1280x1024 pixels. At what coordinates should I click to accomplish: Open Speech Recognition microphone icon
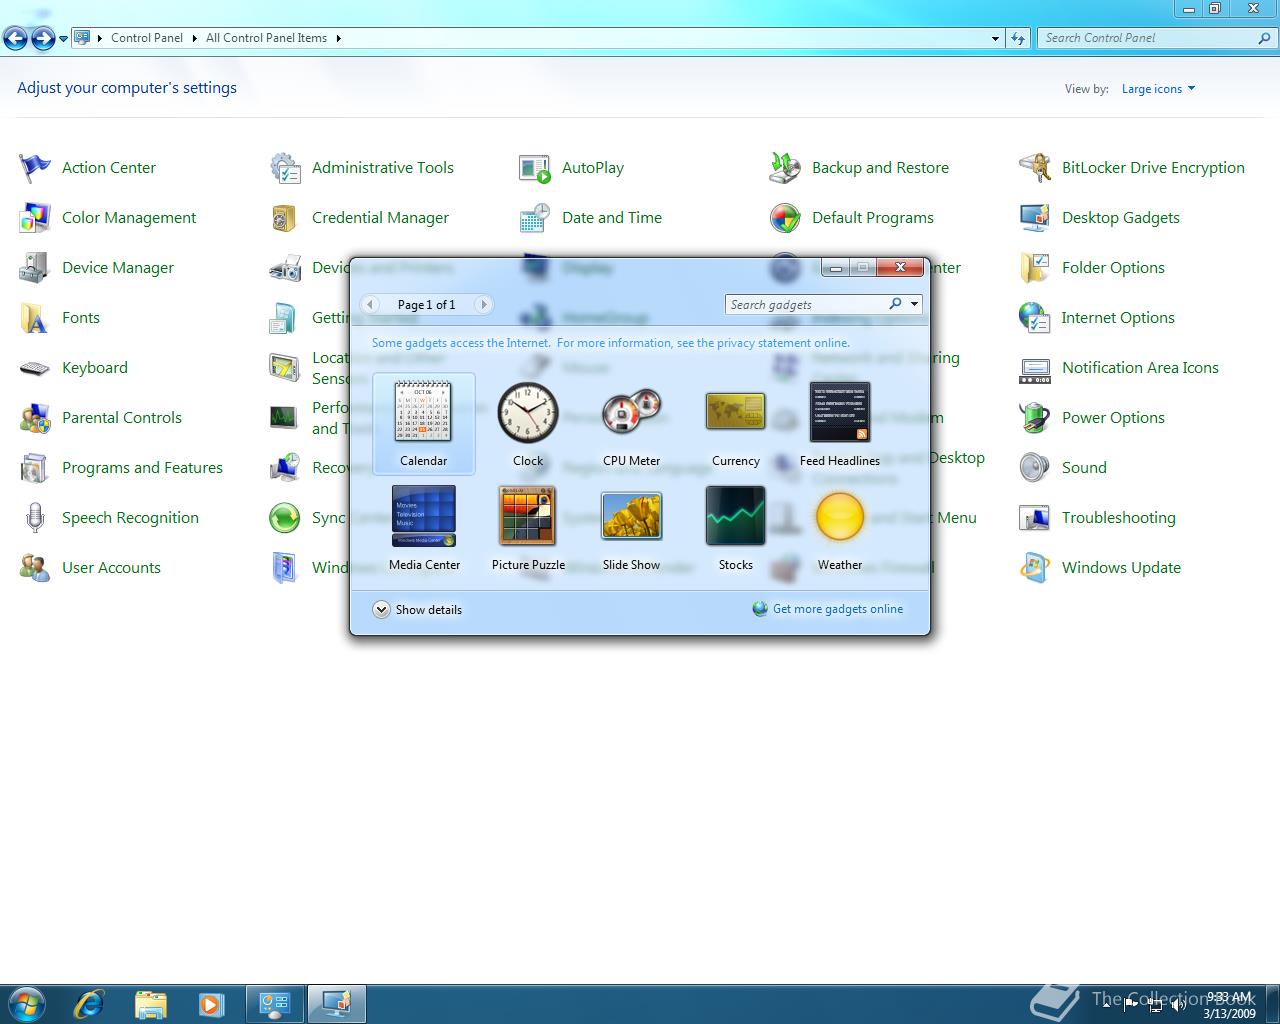(x=35, y=518)
